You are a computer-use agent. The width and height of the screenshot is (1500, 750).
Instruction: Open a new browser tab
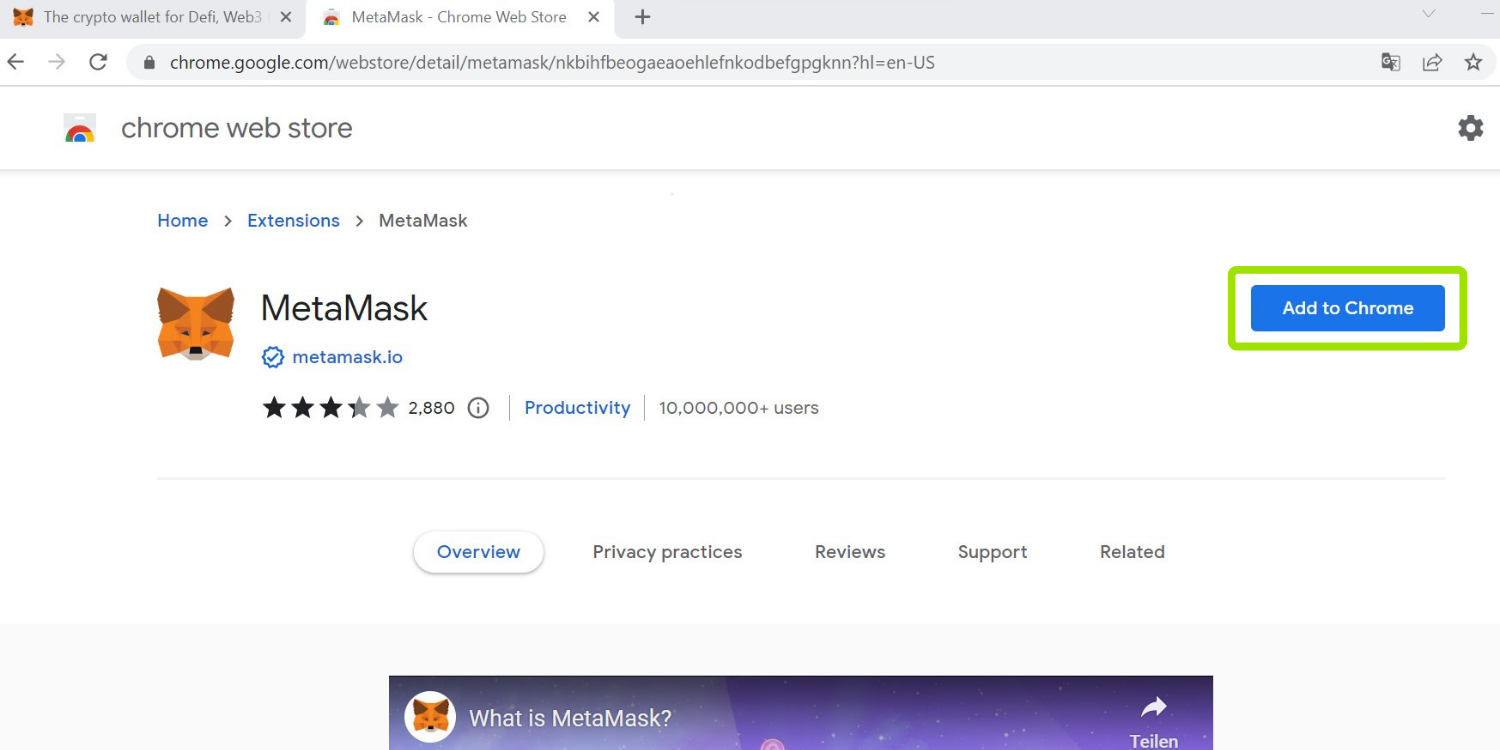pyautogui.click(x=642, y=17)
